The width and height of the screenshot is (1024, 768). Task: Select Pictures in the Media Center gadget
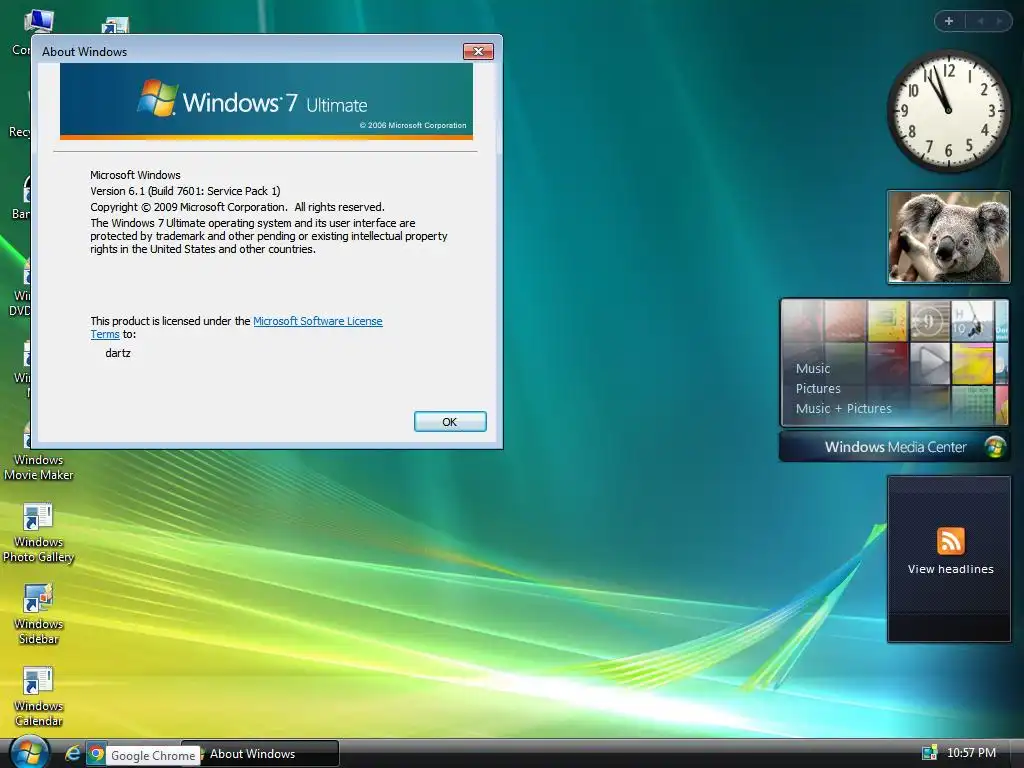(818, 389)
